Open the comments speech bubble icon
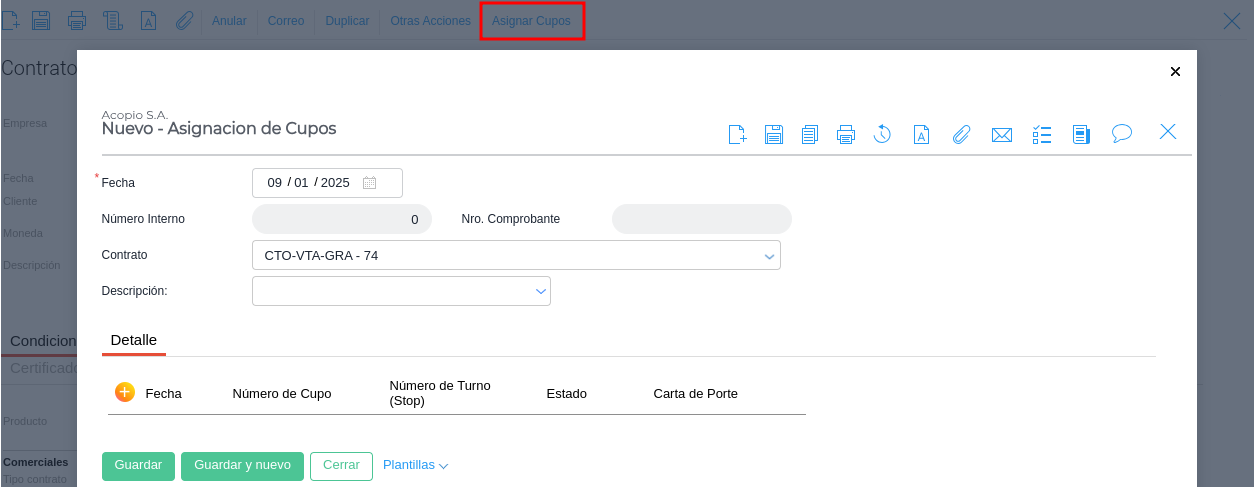This screenshot has height=487, width=1254. (x=1122, y=133)
